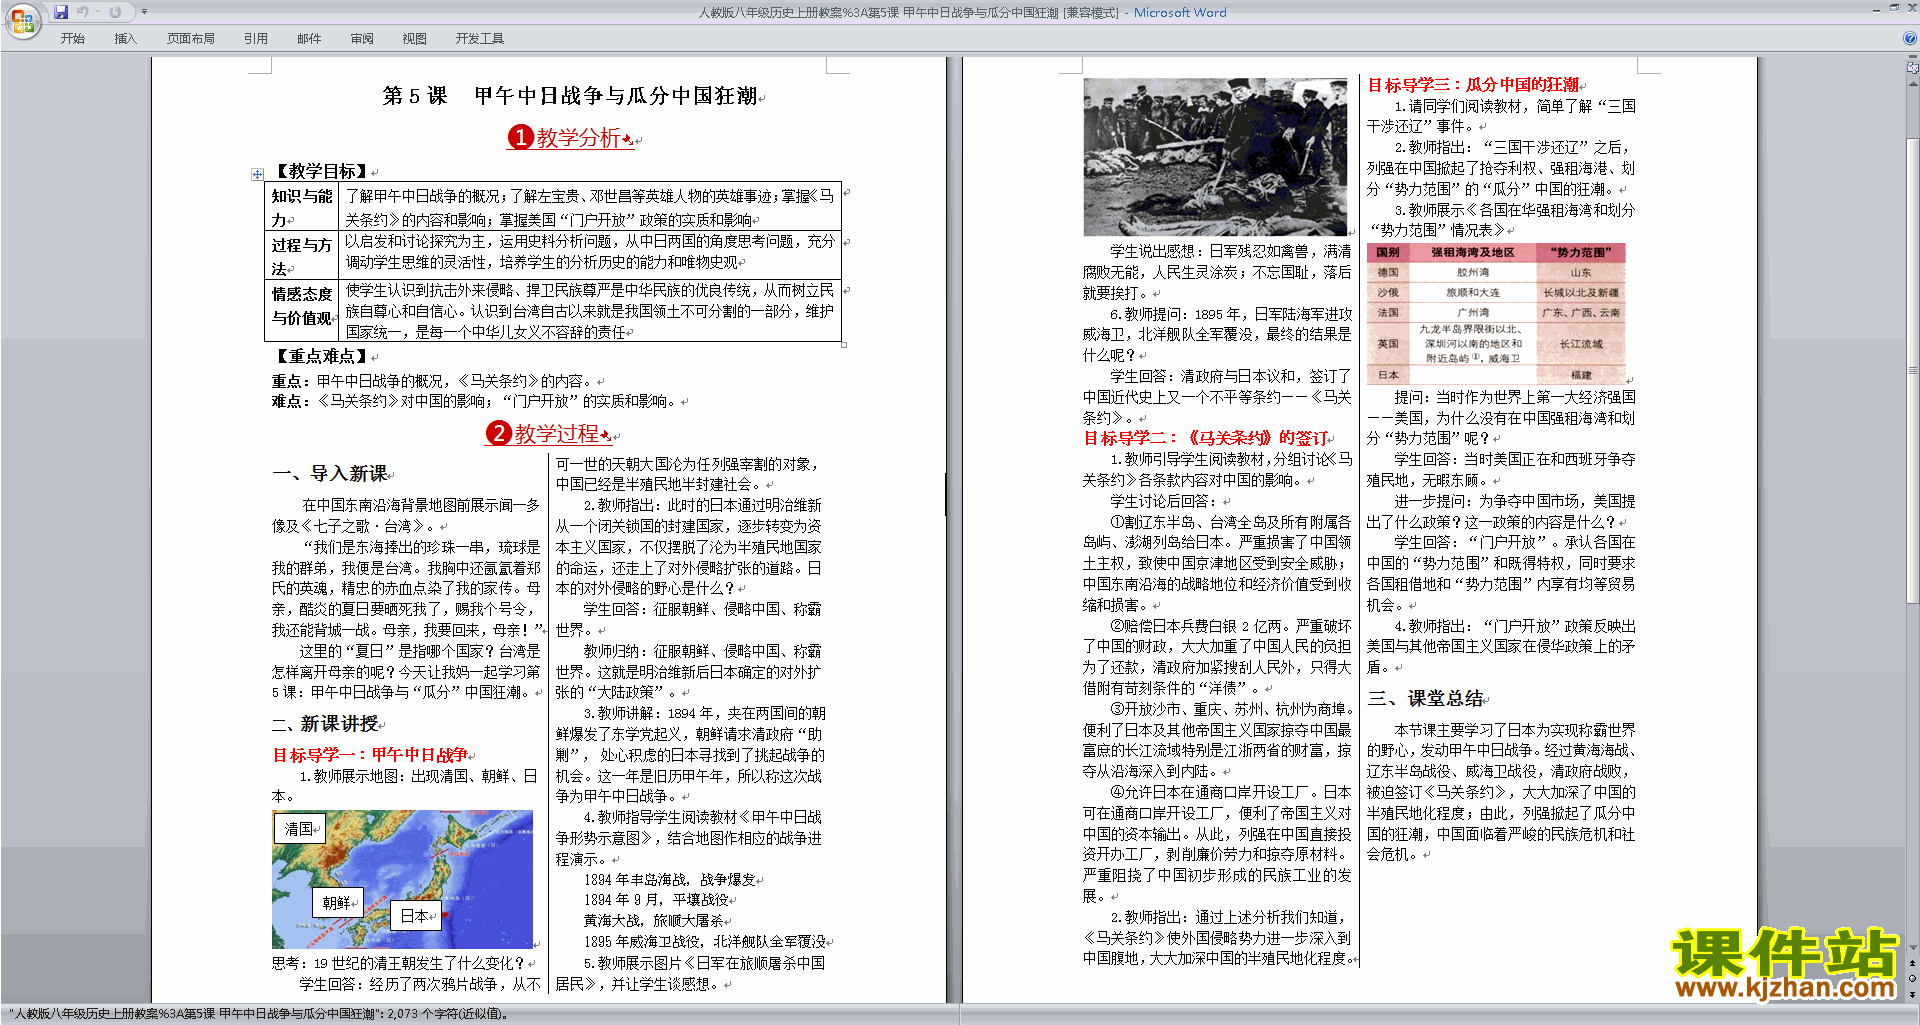Open the 开始 ribbon tab
1920x1025 pixels.
72,39
